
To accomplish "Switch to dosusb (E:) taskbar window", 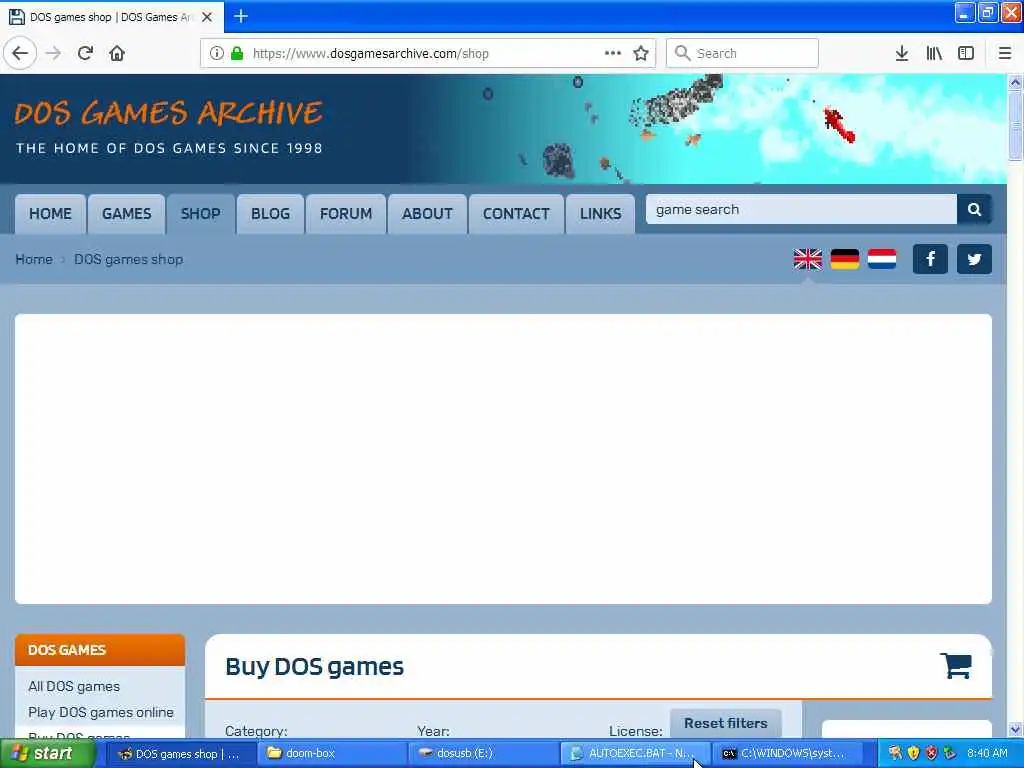I will point(482,754).
